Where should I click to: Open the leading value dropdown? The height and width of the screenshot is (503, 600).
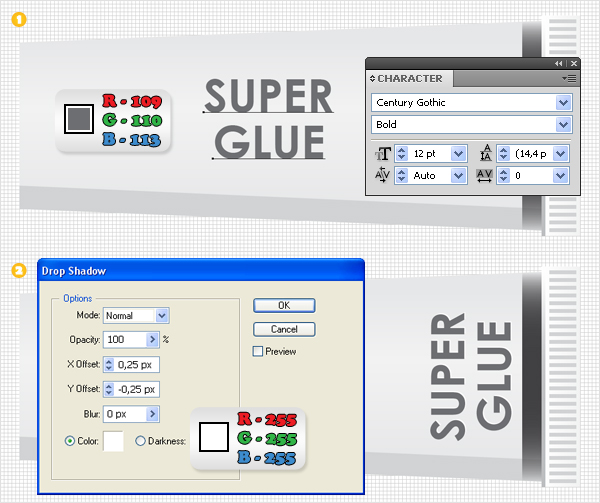click(561, 154)
